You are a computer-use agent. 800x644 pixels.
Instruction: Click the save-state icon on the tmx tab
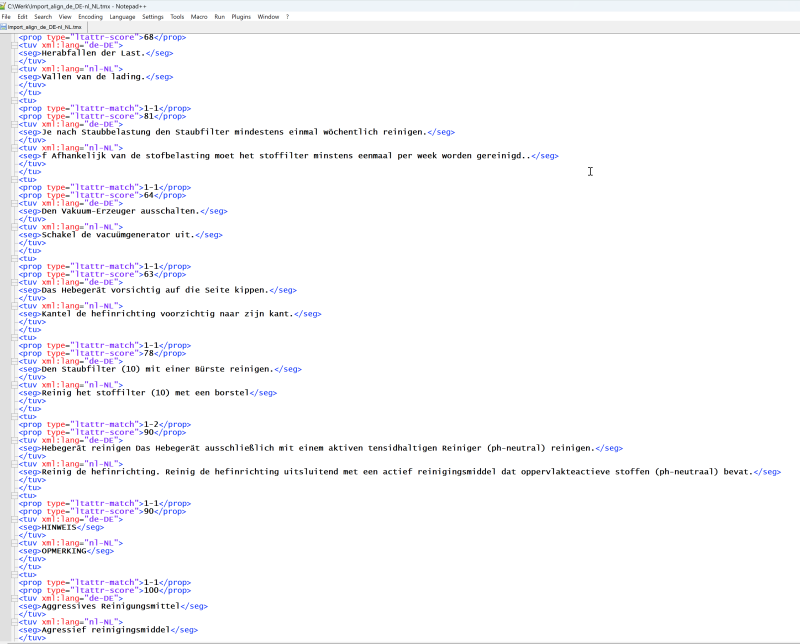coord(4,27)
